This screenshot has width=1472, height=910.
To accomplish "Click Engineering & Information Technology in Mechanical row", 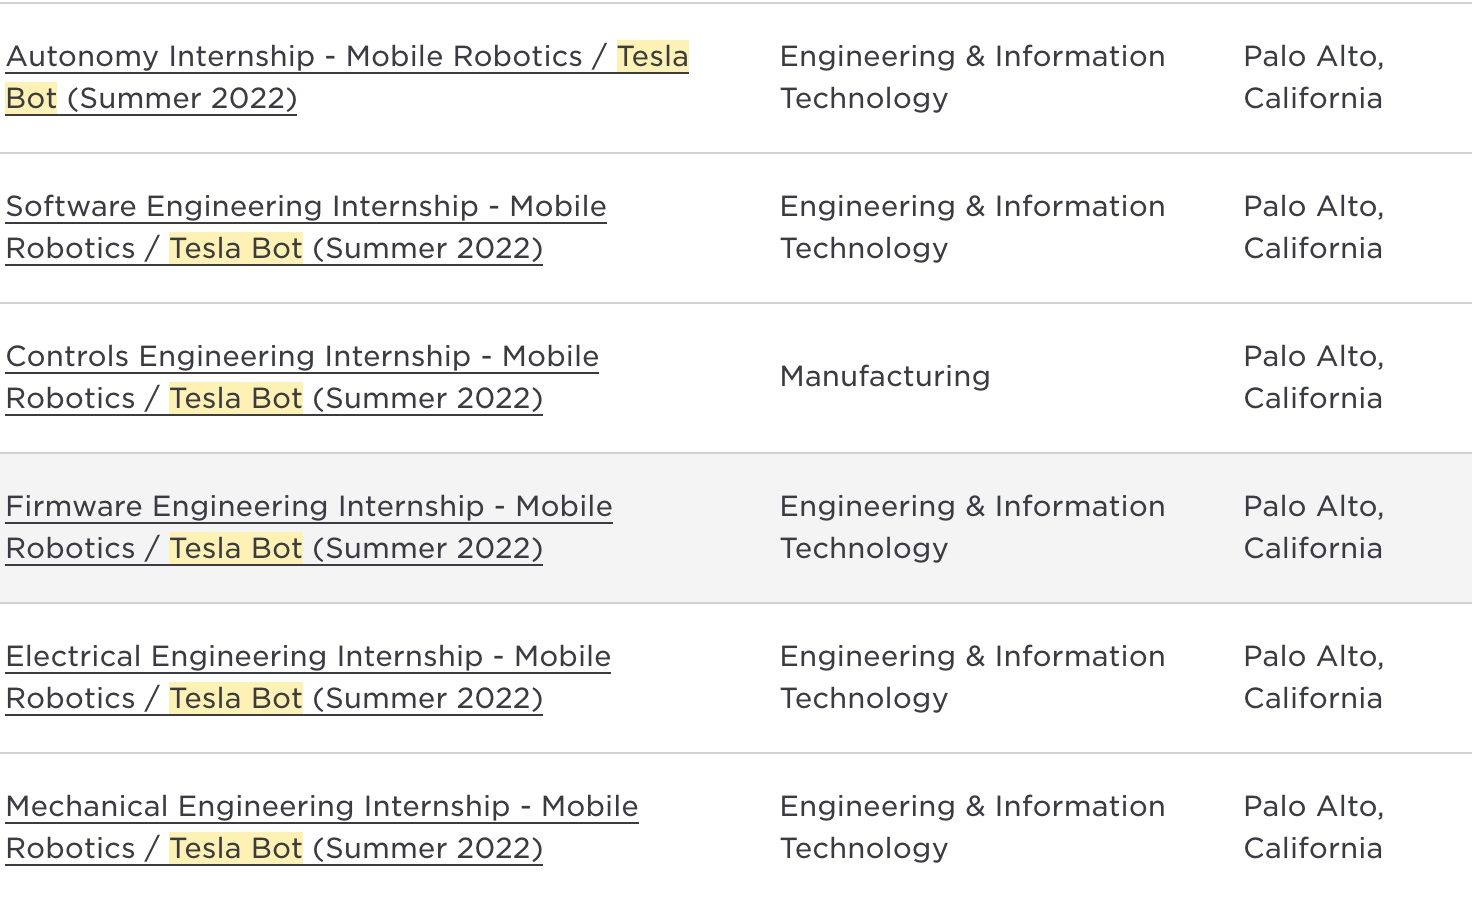I will tap(972, 827).
